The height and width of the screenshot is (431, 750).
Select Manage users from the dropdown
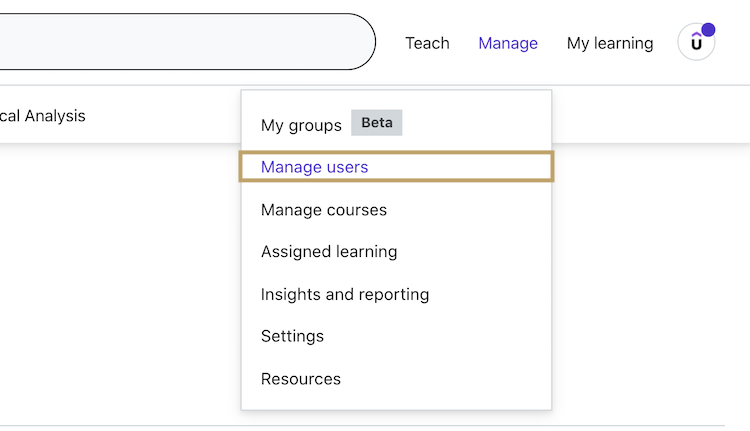[315, 167]
